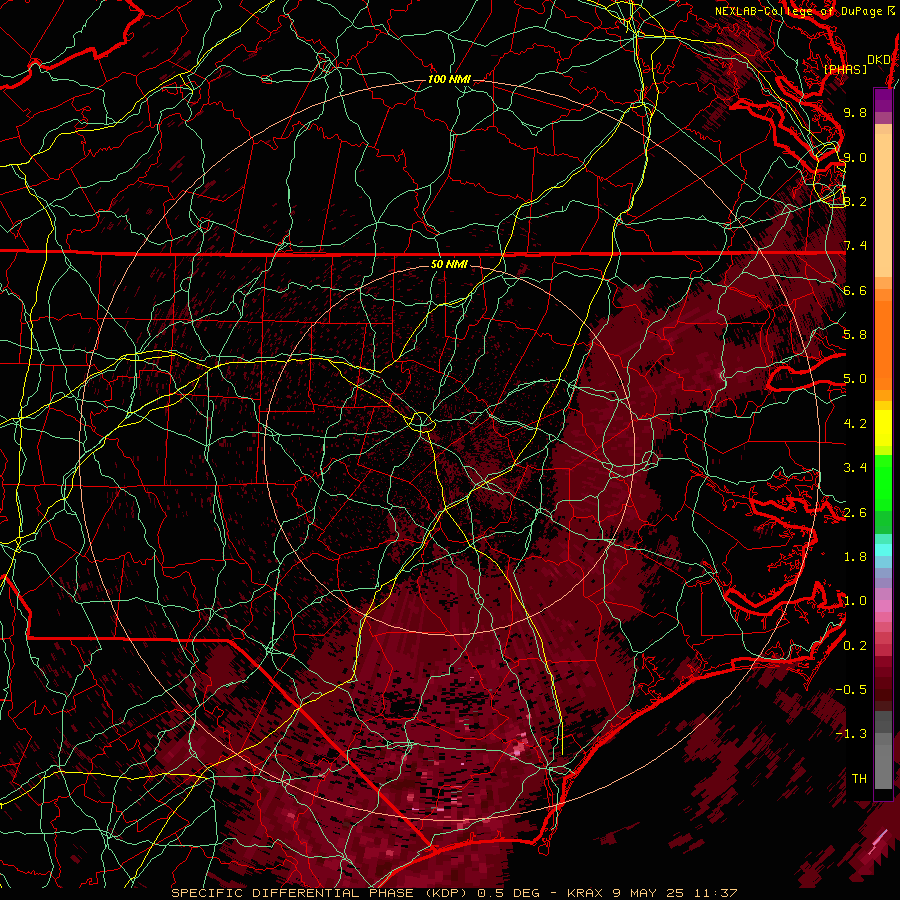Pick the peach swatch in the color bar
The height and width of the screenshot is (900, 900).
(883, 204)
